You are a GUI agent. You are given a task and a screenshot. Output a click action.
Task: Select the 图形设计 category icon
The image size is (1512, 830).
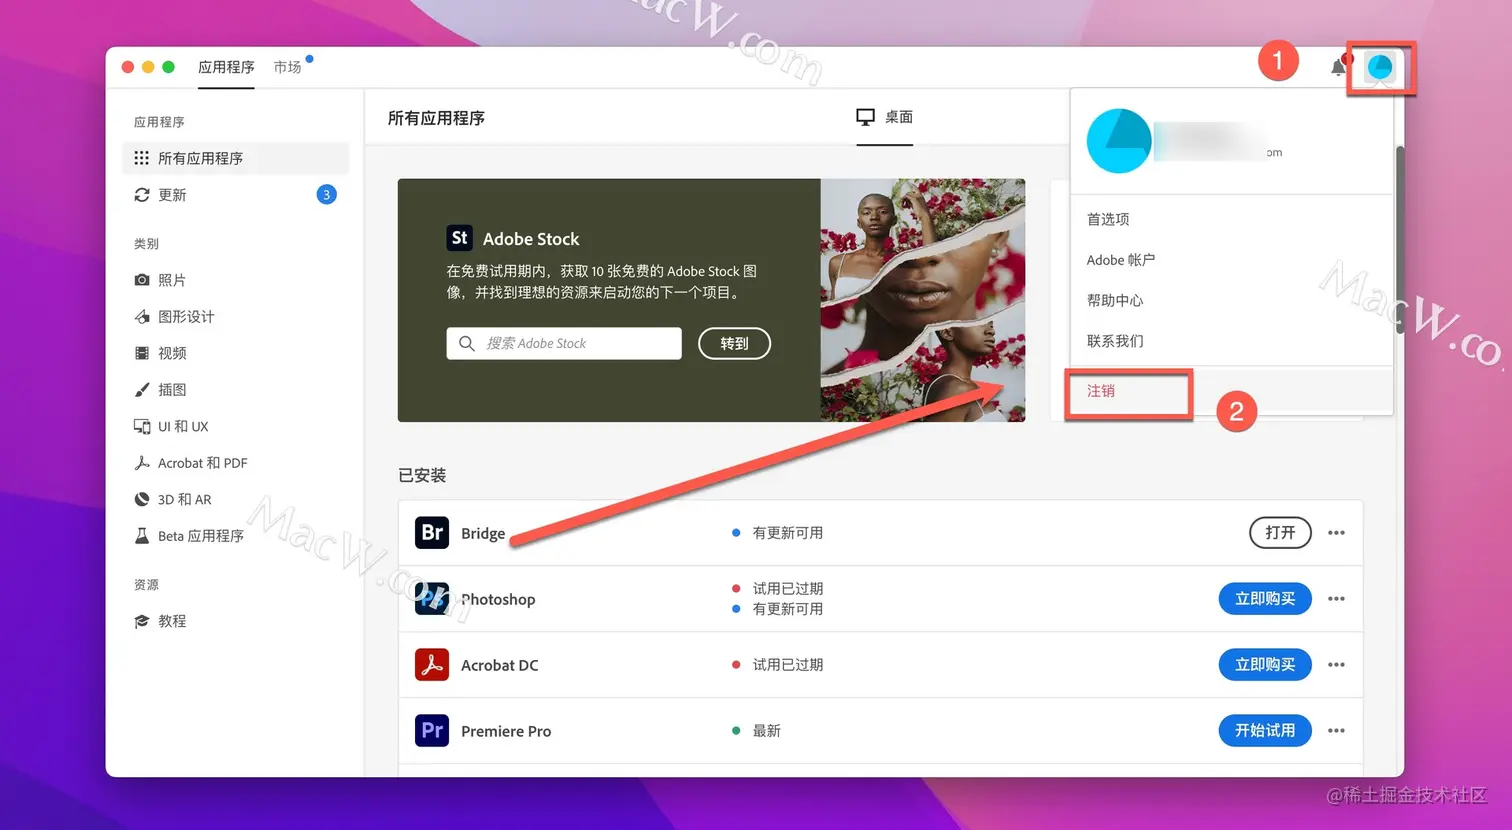point(142,317)
